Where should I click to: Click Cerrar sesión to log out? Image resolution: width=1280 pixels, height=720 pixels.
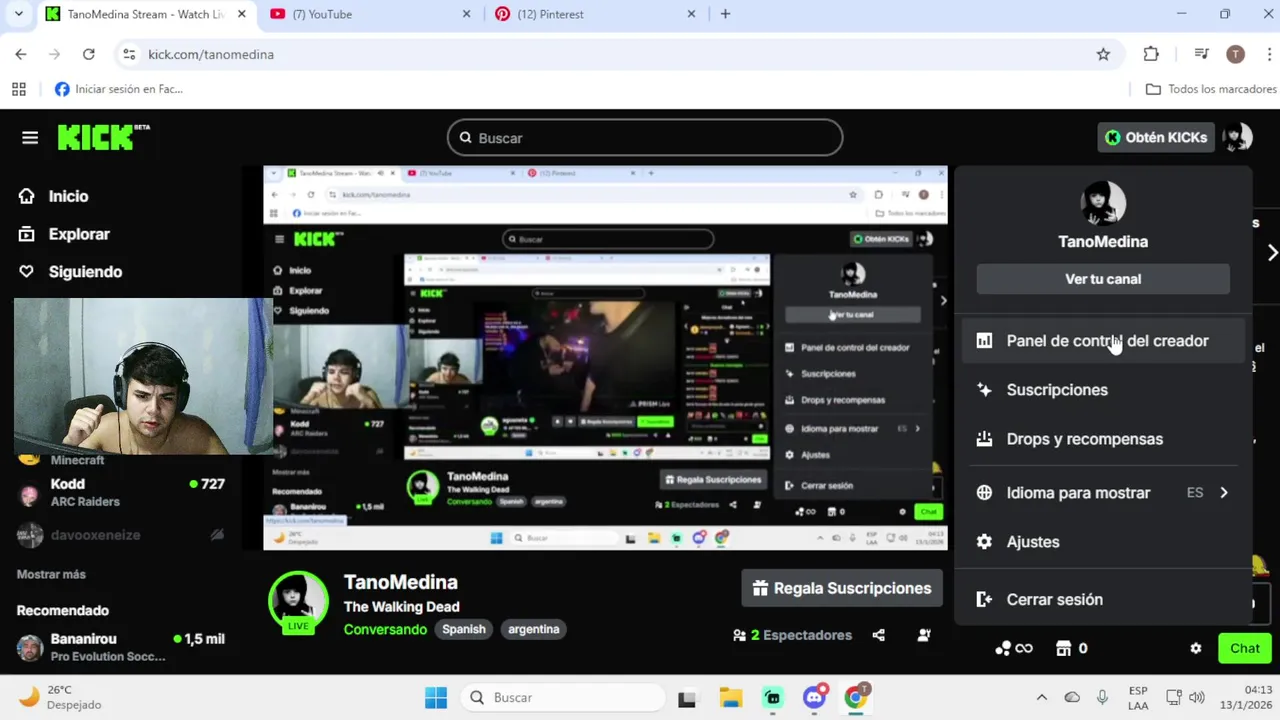pyautogui.click(x=1103, y=600)
